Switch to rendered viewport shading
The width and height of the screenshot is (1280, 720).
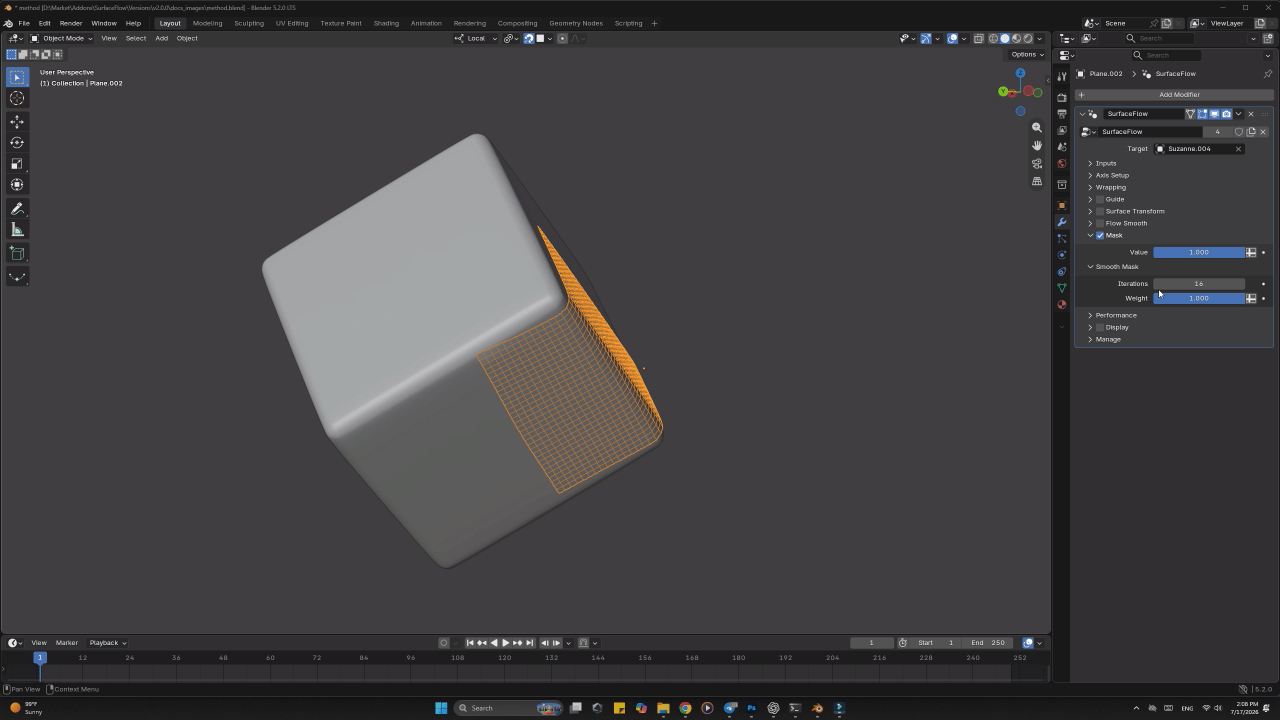(x=1028, y=38)
